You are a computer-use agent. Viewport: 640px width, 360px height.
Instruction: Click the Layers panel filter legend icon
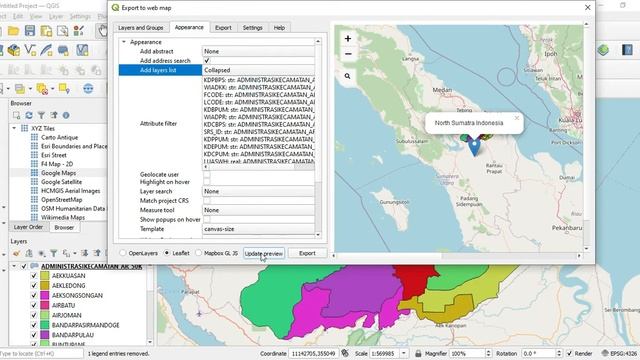point(53,253)
